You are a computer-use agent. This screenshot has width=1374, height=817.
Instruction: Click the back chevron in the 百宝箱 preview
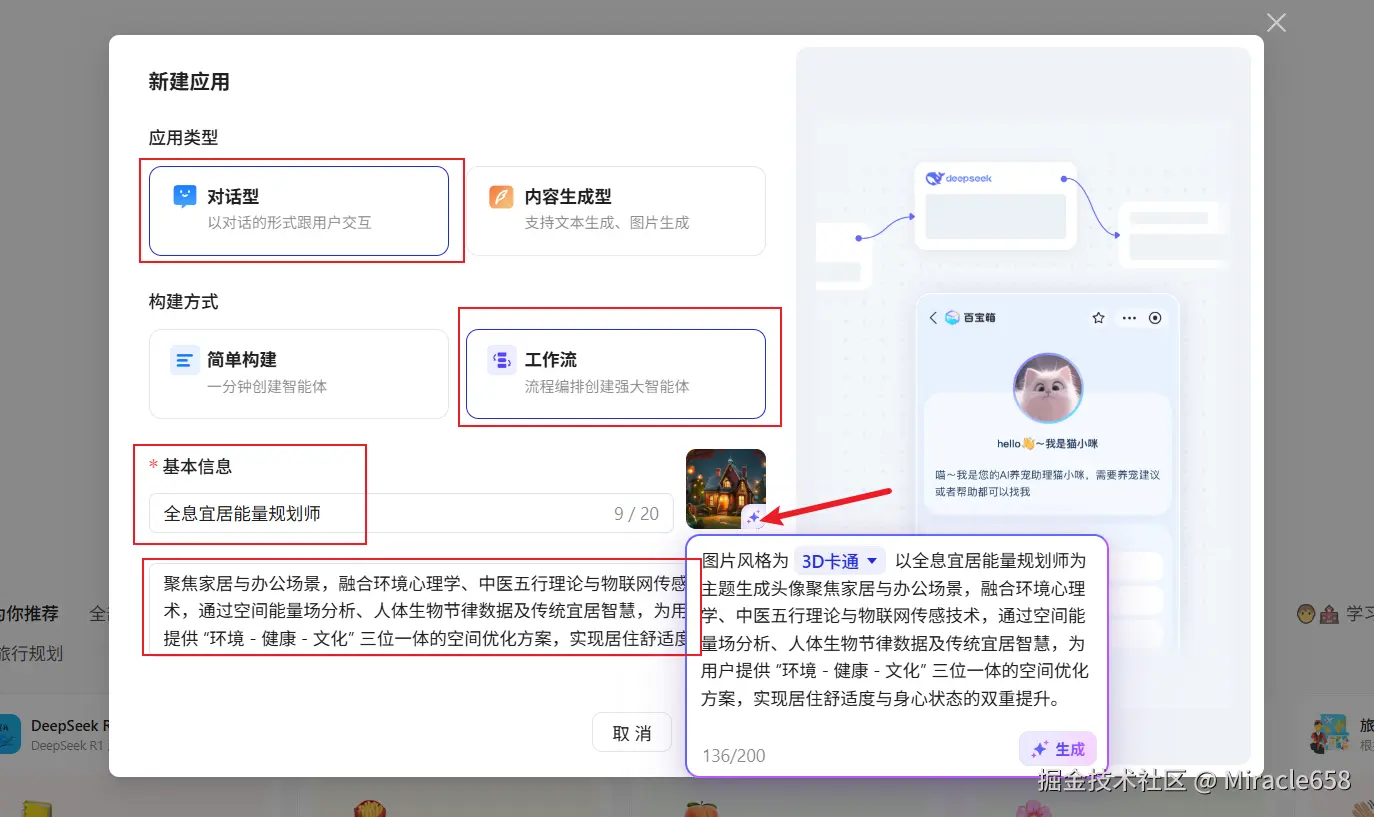click(x=931, y=317)
